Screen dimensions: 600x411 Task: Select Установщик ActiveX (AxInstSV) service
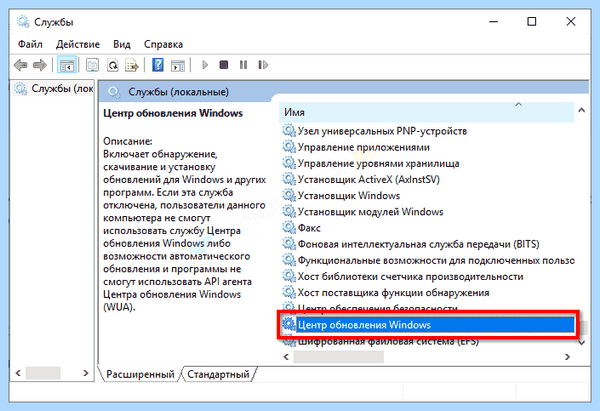coord(369,179)
